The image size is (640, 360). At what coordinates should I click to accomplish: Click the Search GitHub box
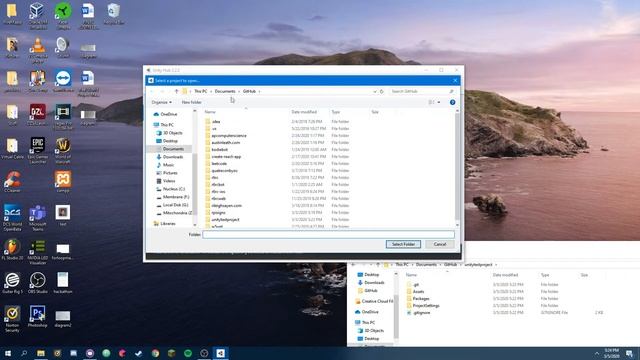coord(422,91)
